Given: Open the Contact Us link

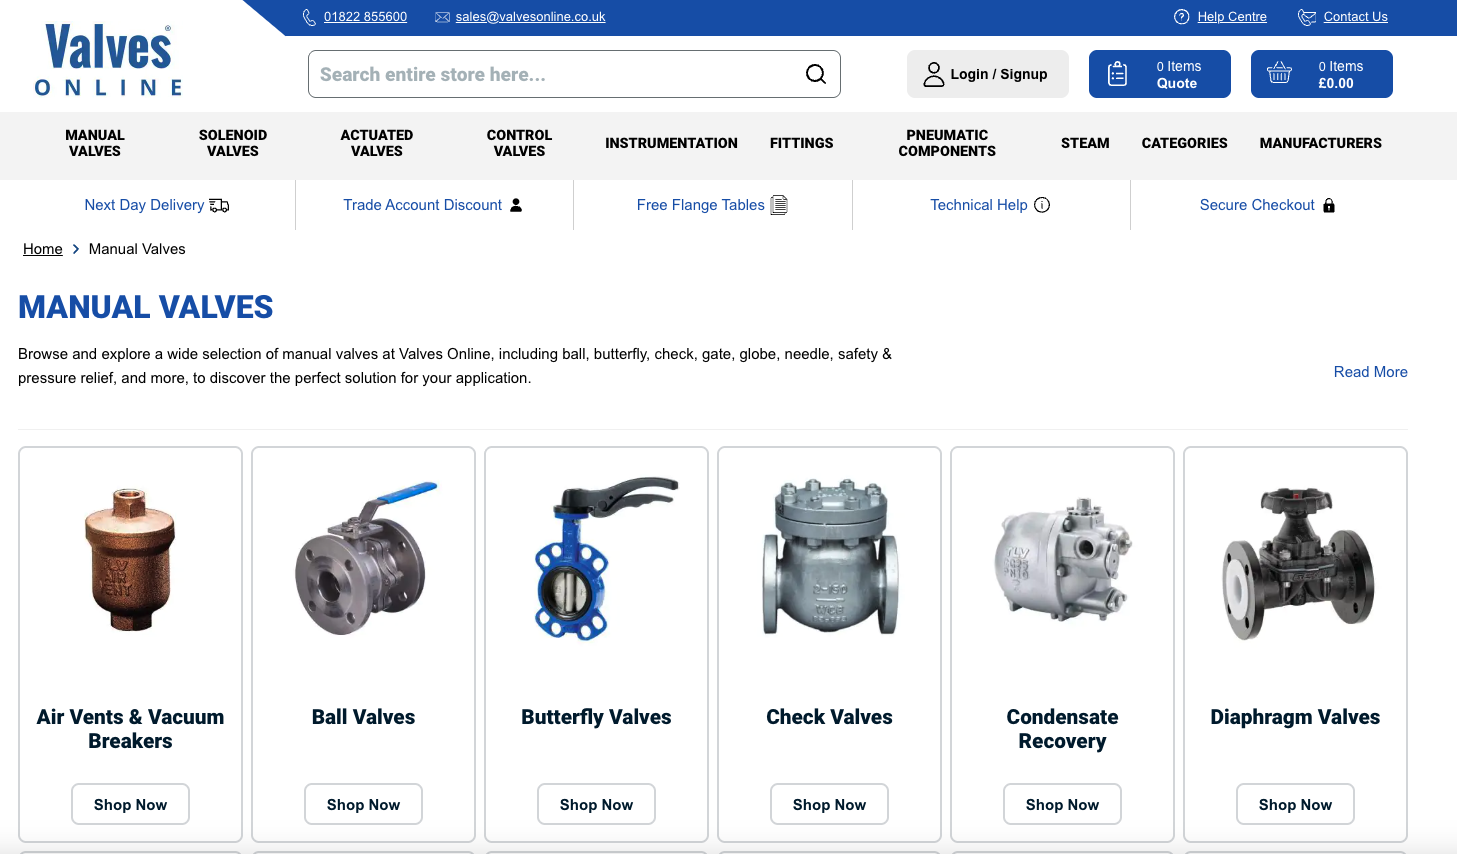Looking at the screenshot, I should point(1355,17).
